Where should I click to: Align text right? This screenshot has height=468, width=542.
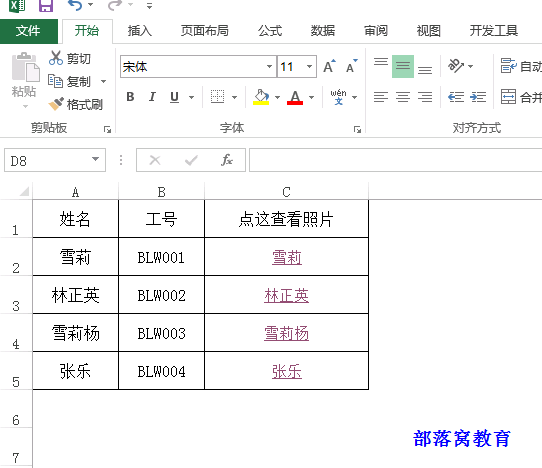point(425,97)
